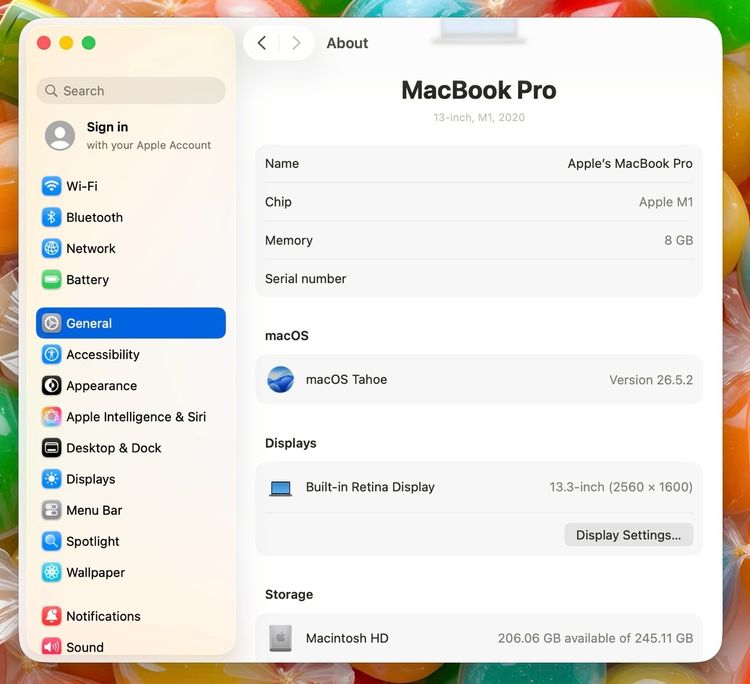Select Displays in the sidebar
750x684 pixels.
coord(131,479)
